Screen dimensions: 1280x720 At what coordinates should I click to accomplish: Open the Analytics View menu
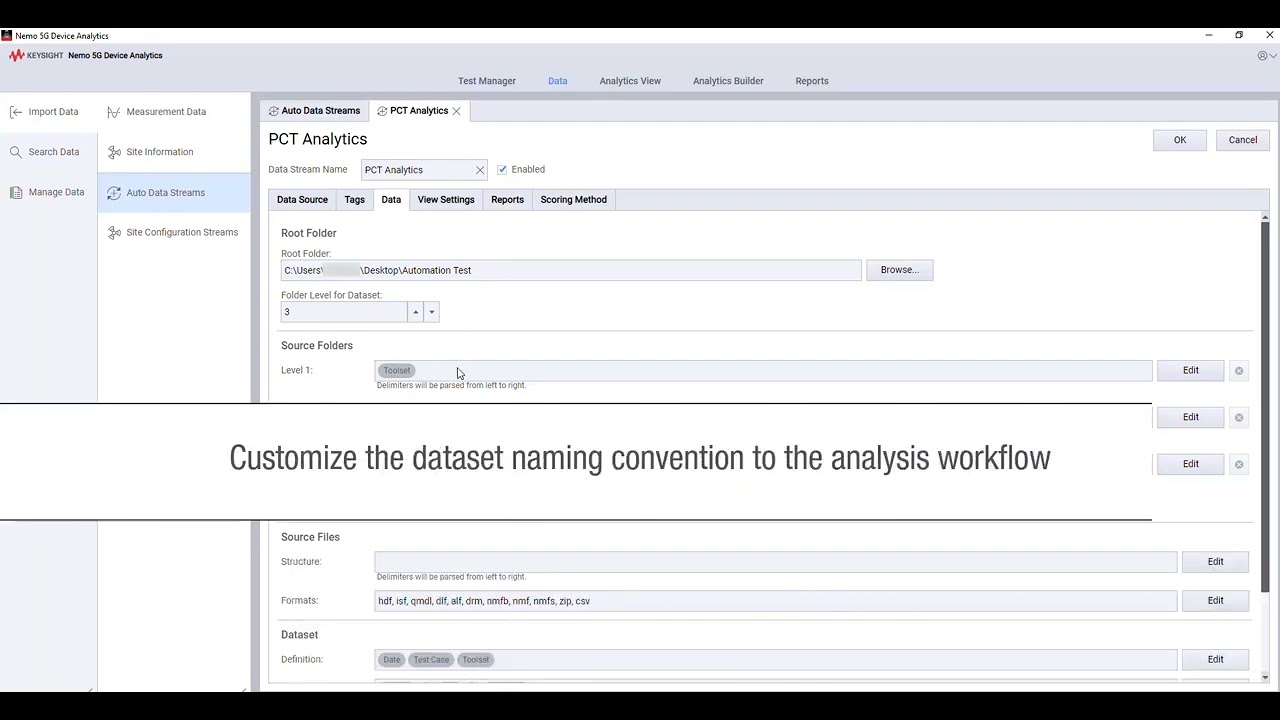pyautogui.click(x=630, y=81)
